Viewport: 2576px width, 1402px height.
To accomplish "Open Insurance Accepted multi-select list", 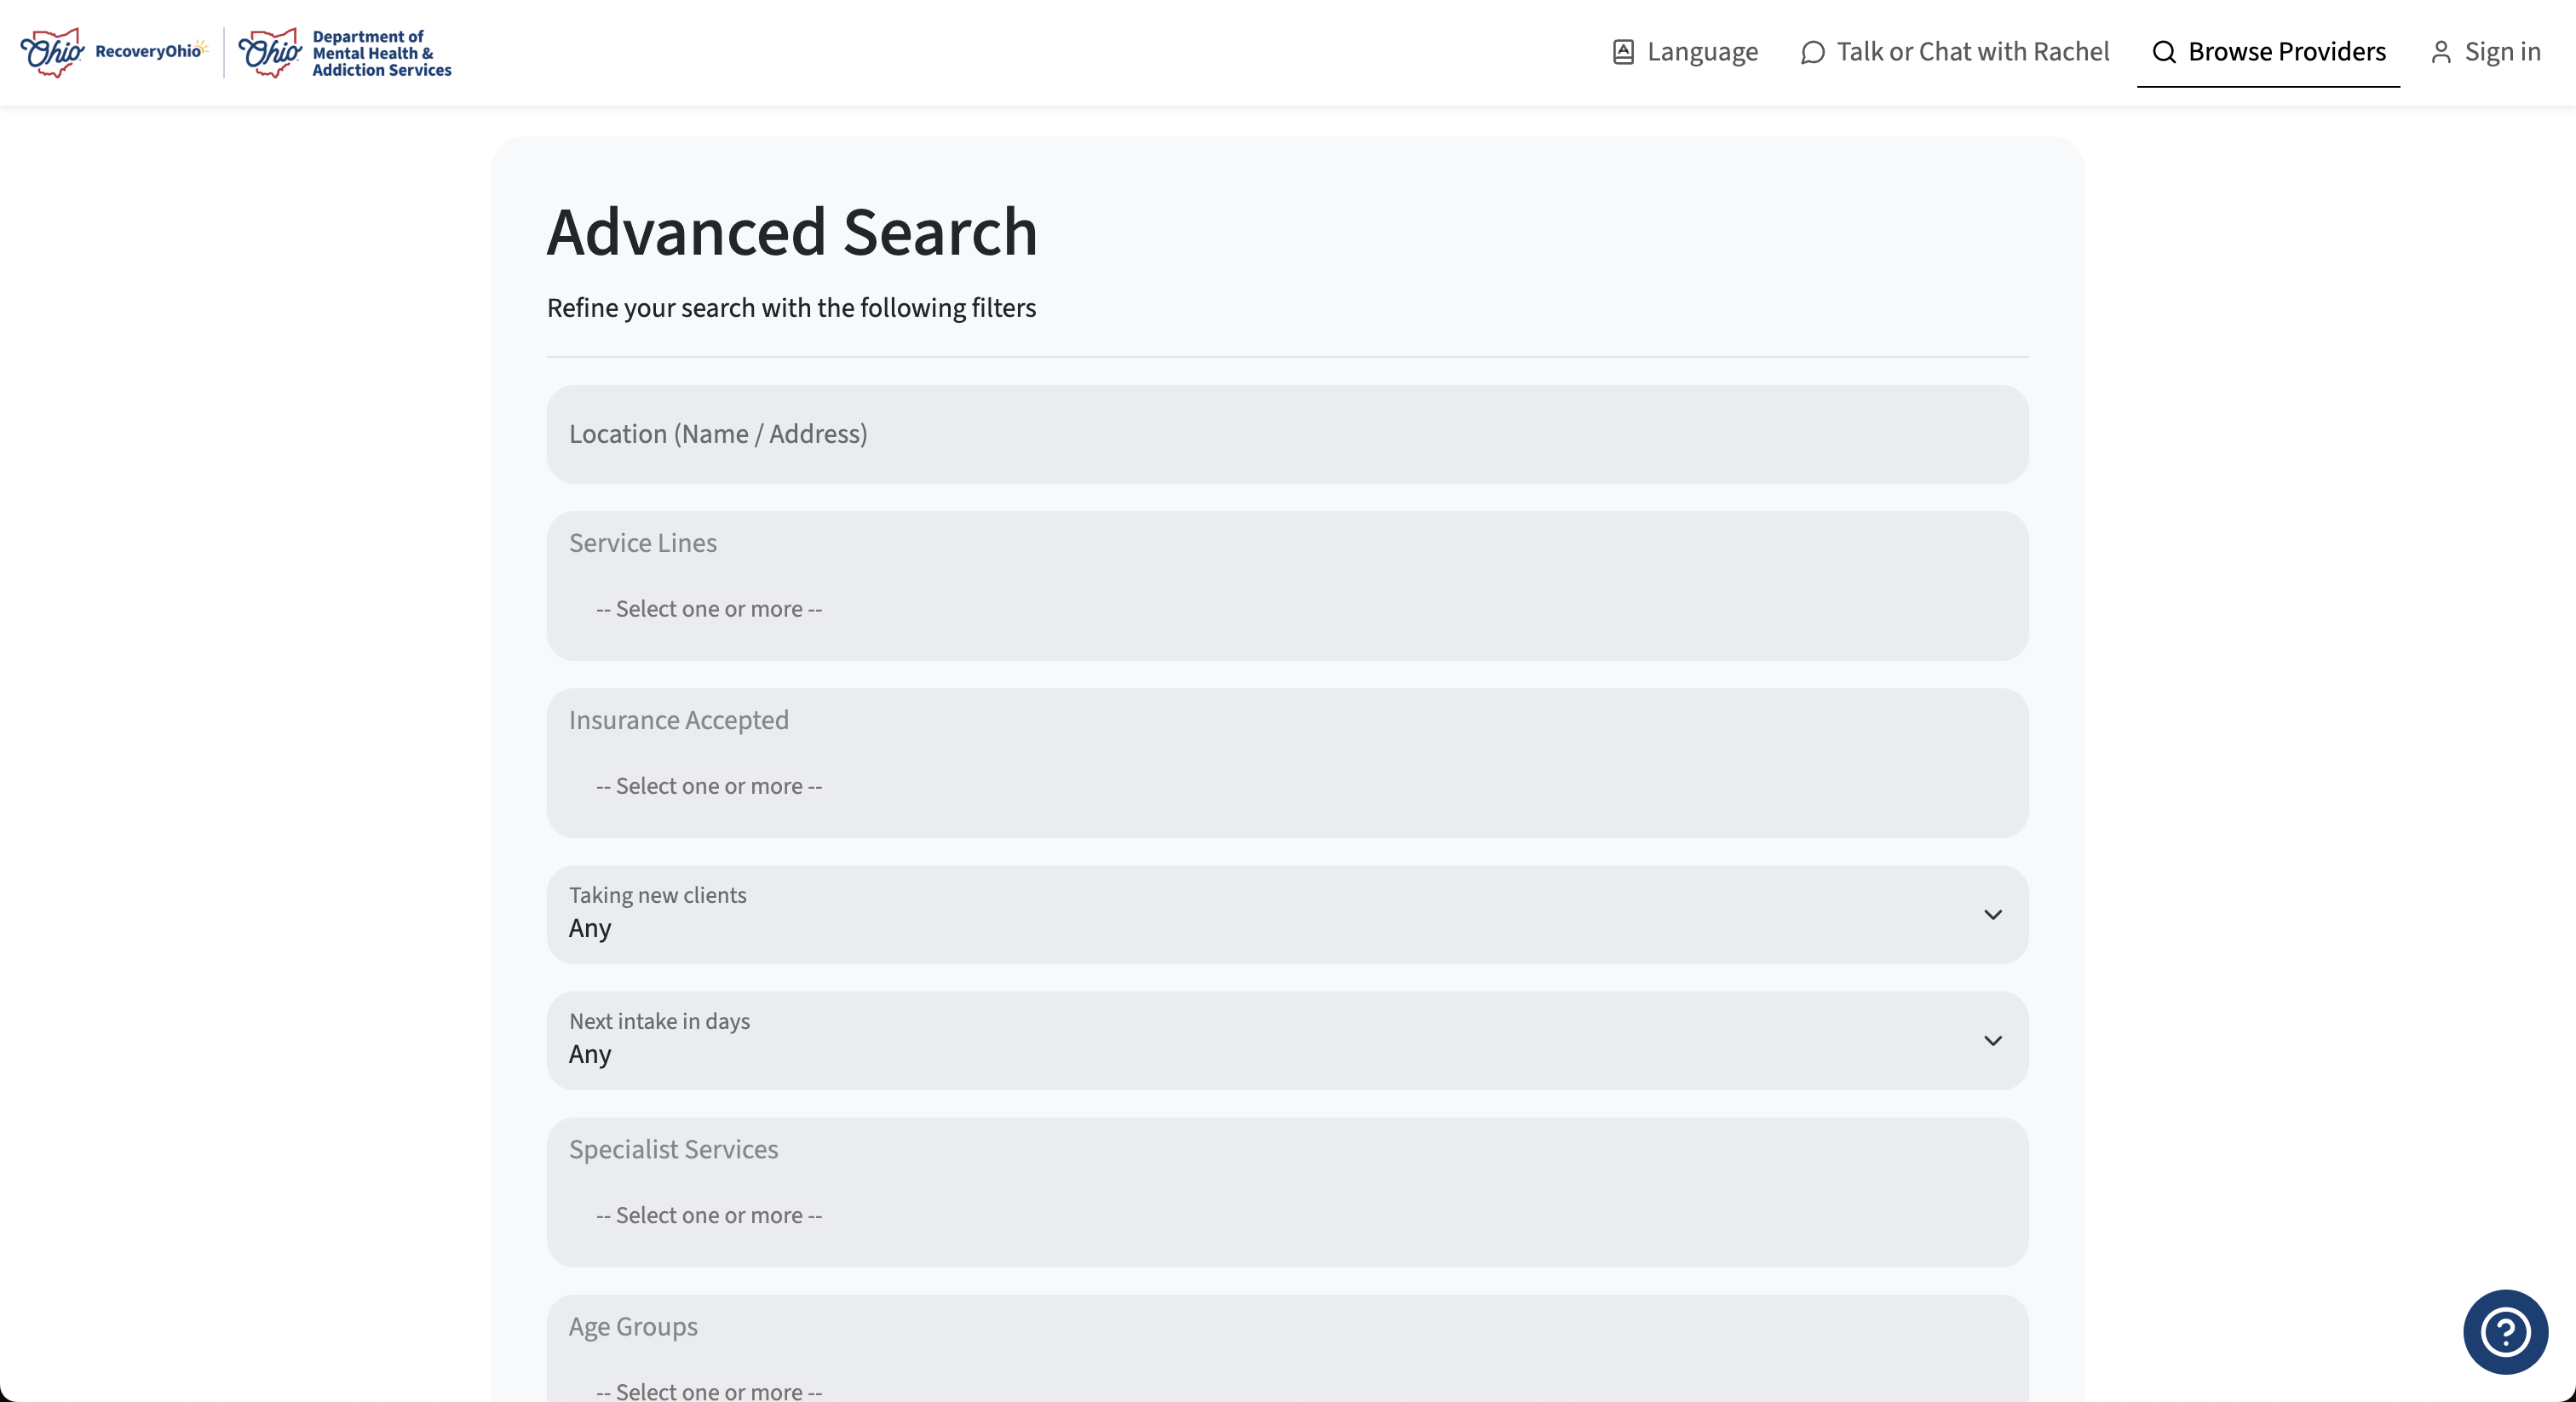I will pyautogui.click(x=1286, y=786).
